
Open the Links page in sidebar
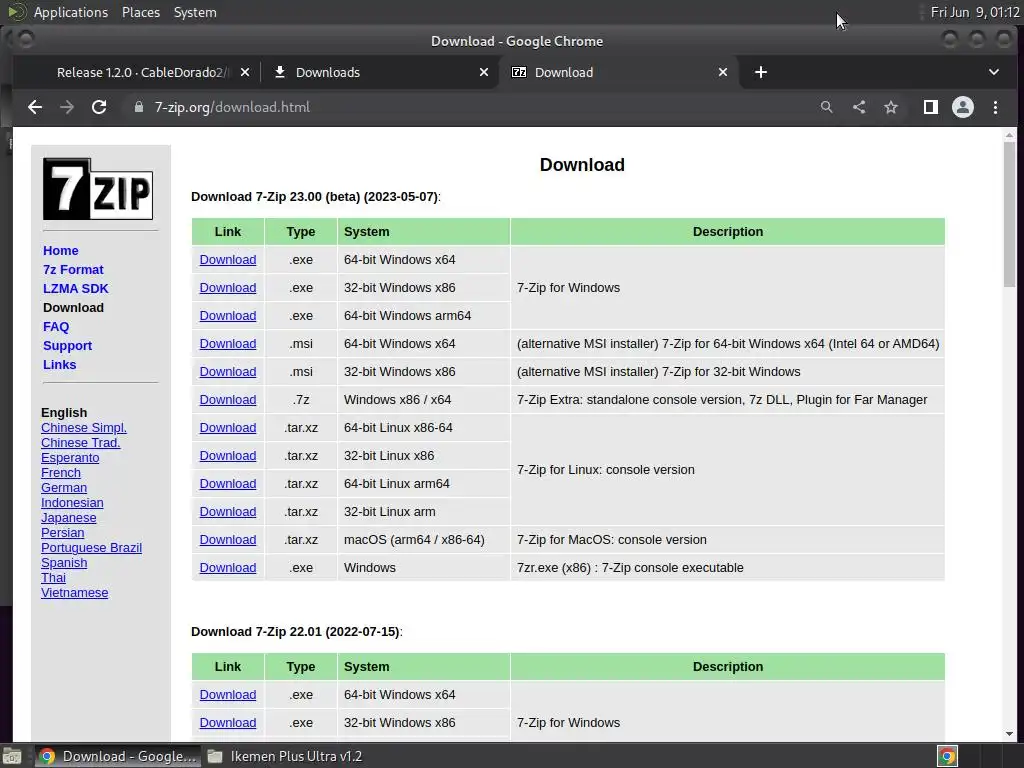tap(59, 364)
